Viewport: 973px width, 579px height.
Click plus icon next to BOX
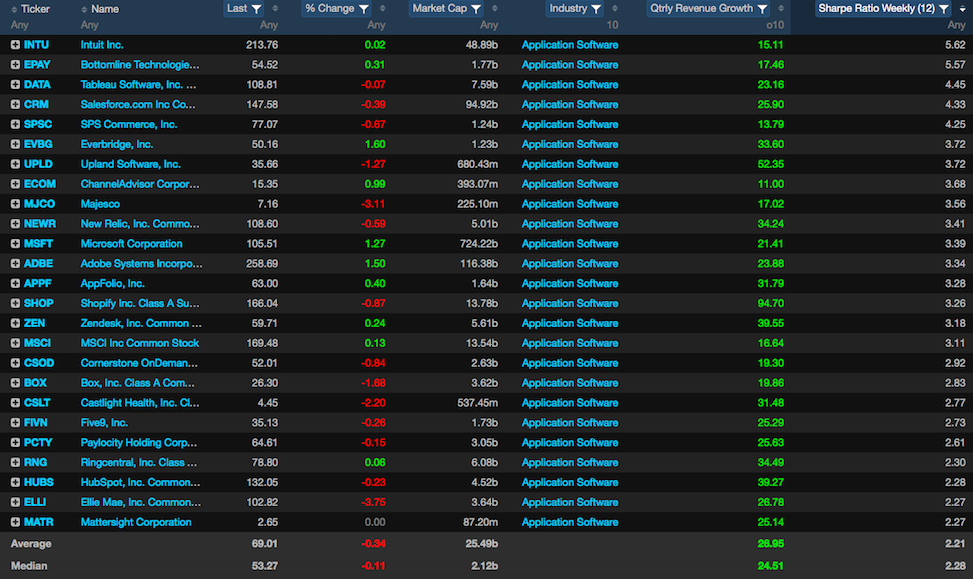point(15,383)
